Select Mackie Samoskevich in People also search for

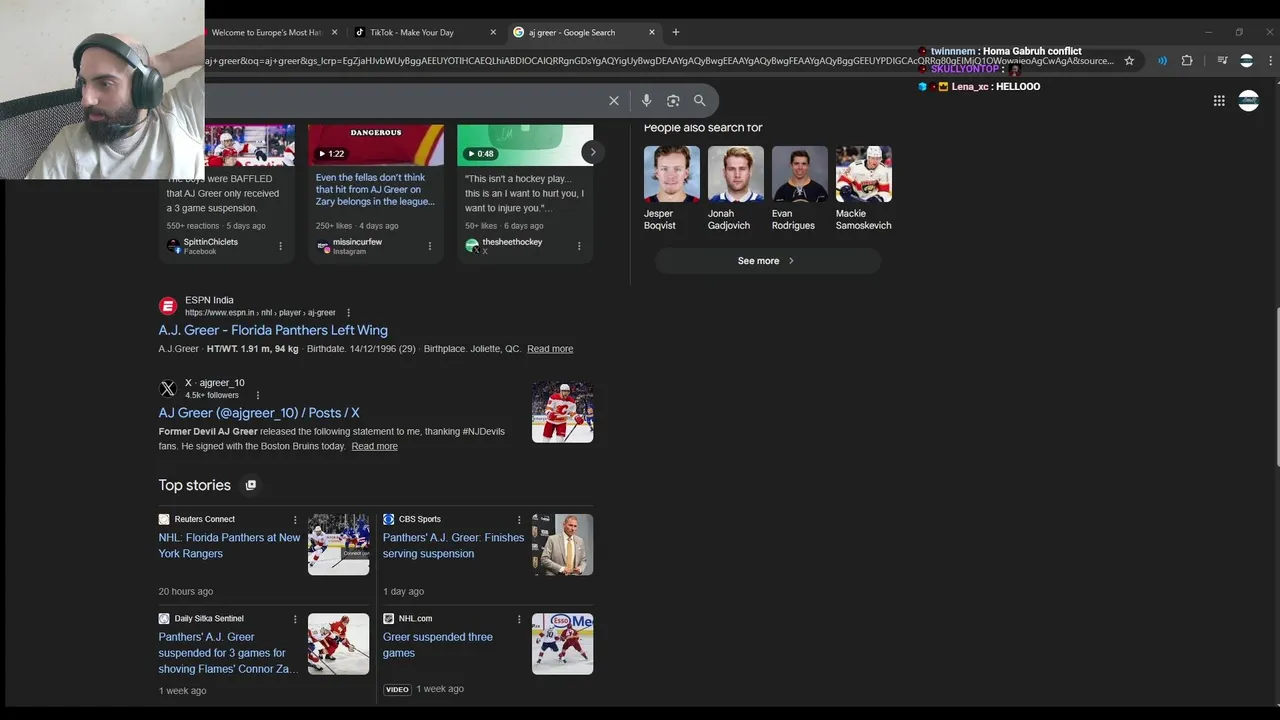pos(864,189)
